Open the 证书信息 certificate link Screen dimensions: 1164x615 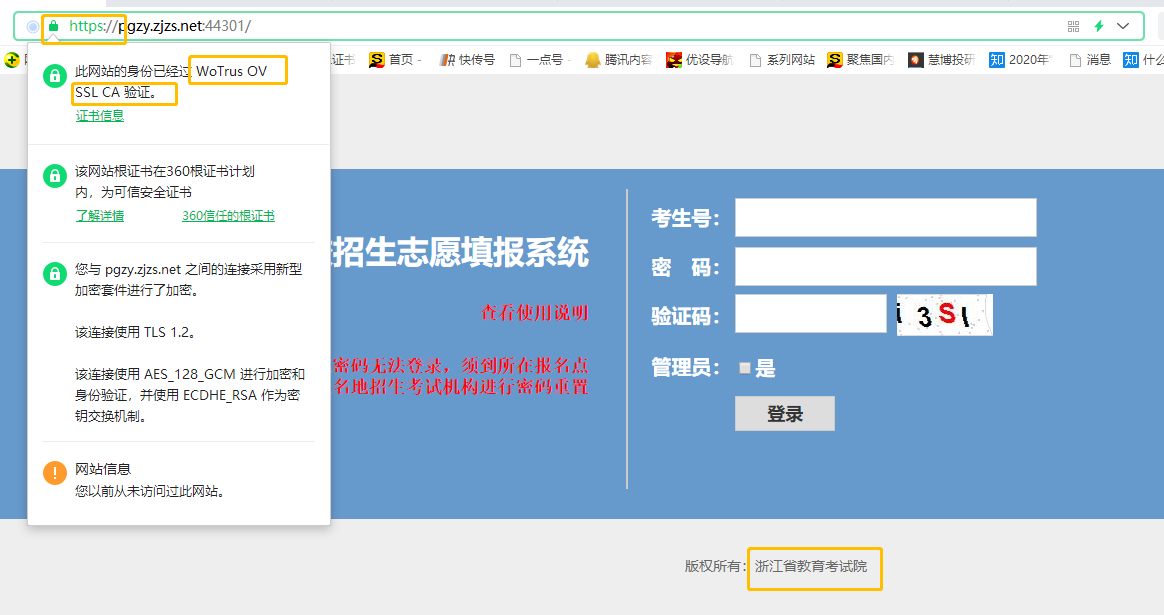pyautogui.click(x=100, y=115)
